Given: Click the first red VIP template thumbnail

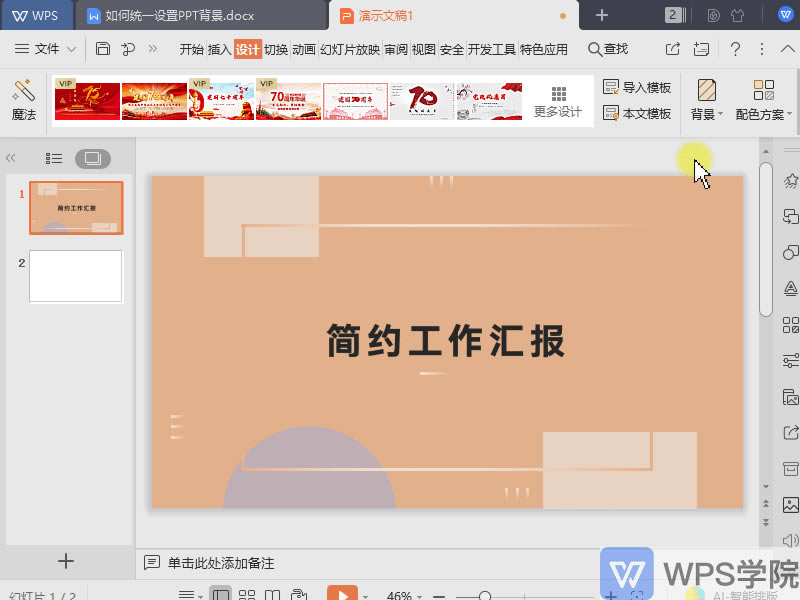Looking at the screenshot, I should [x=86, y=100].
